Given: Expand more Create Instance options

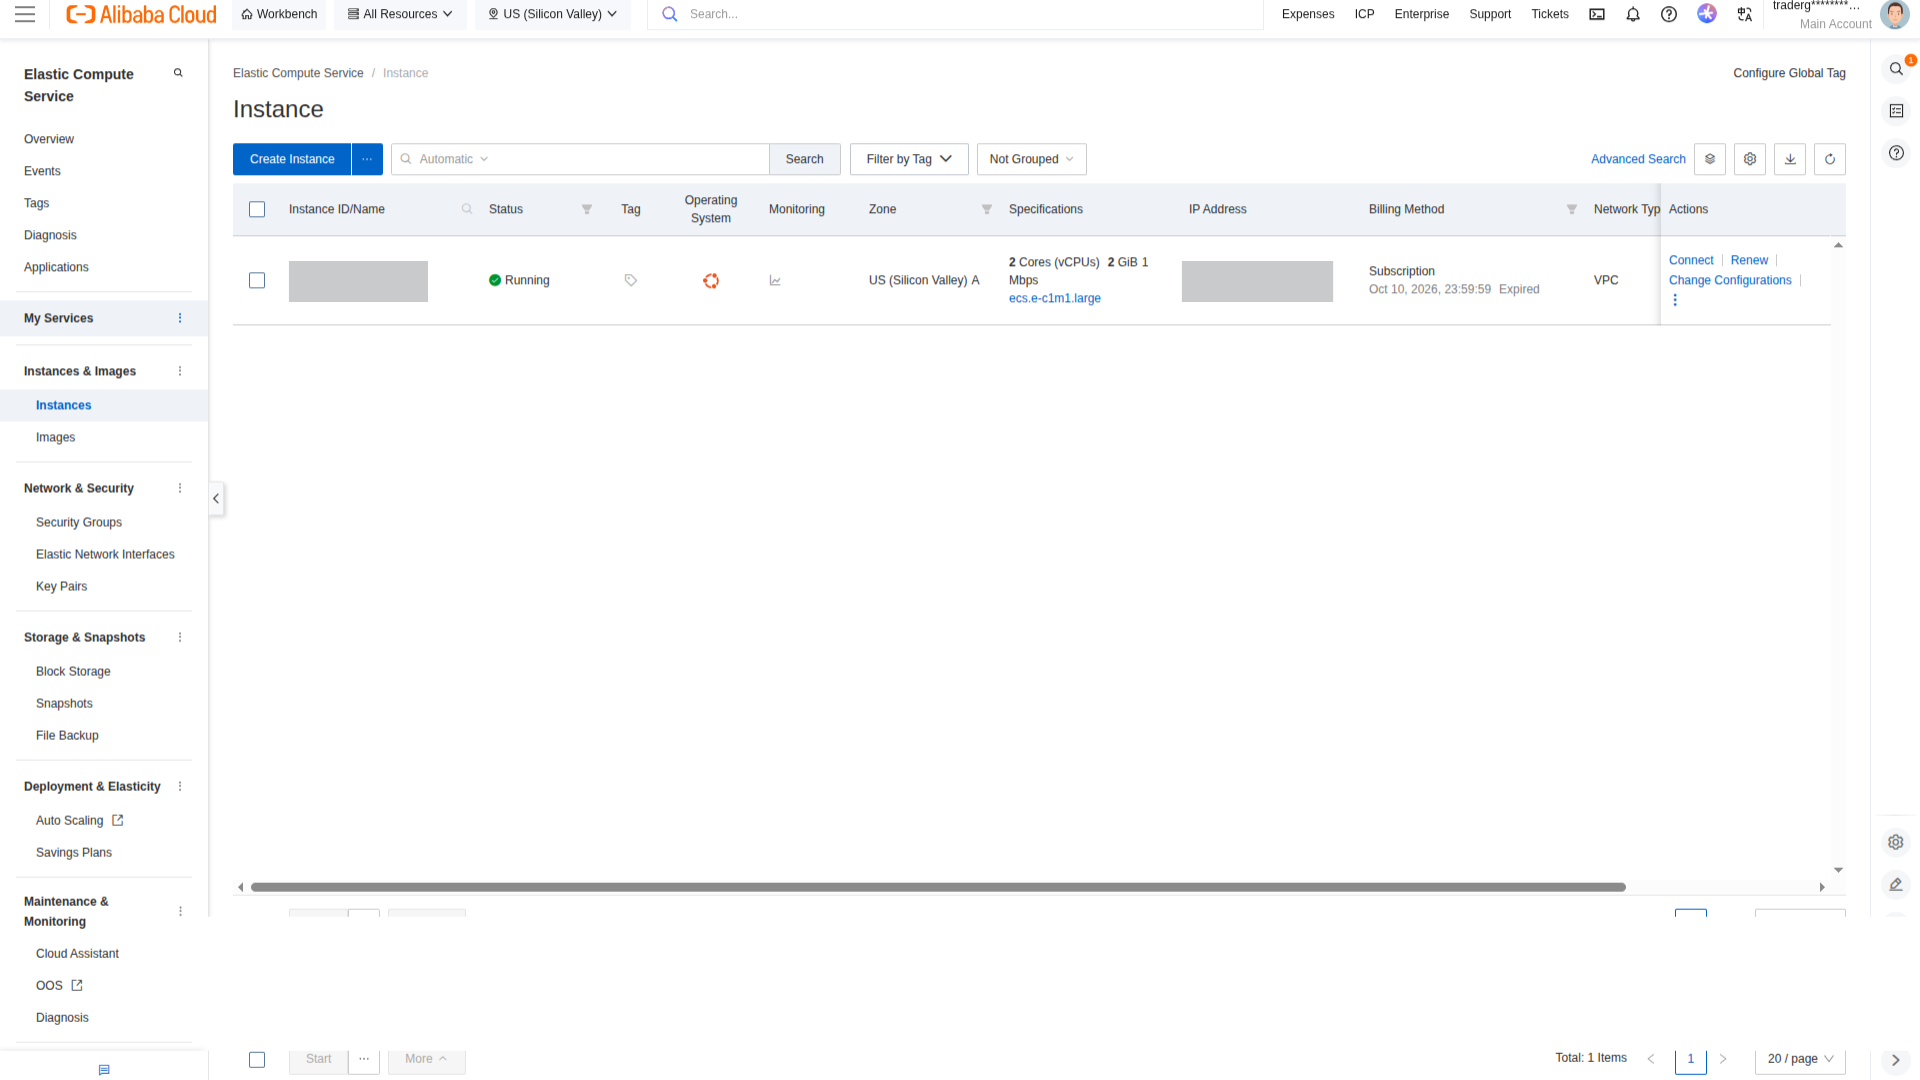Looking at the screenshot, I should [367, 159].
